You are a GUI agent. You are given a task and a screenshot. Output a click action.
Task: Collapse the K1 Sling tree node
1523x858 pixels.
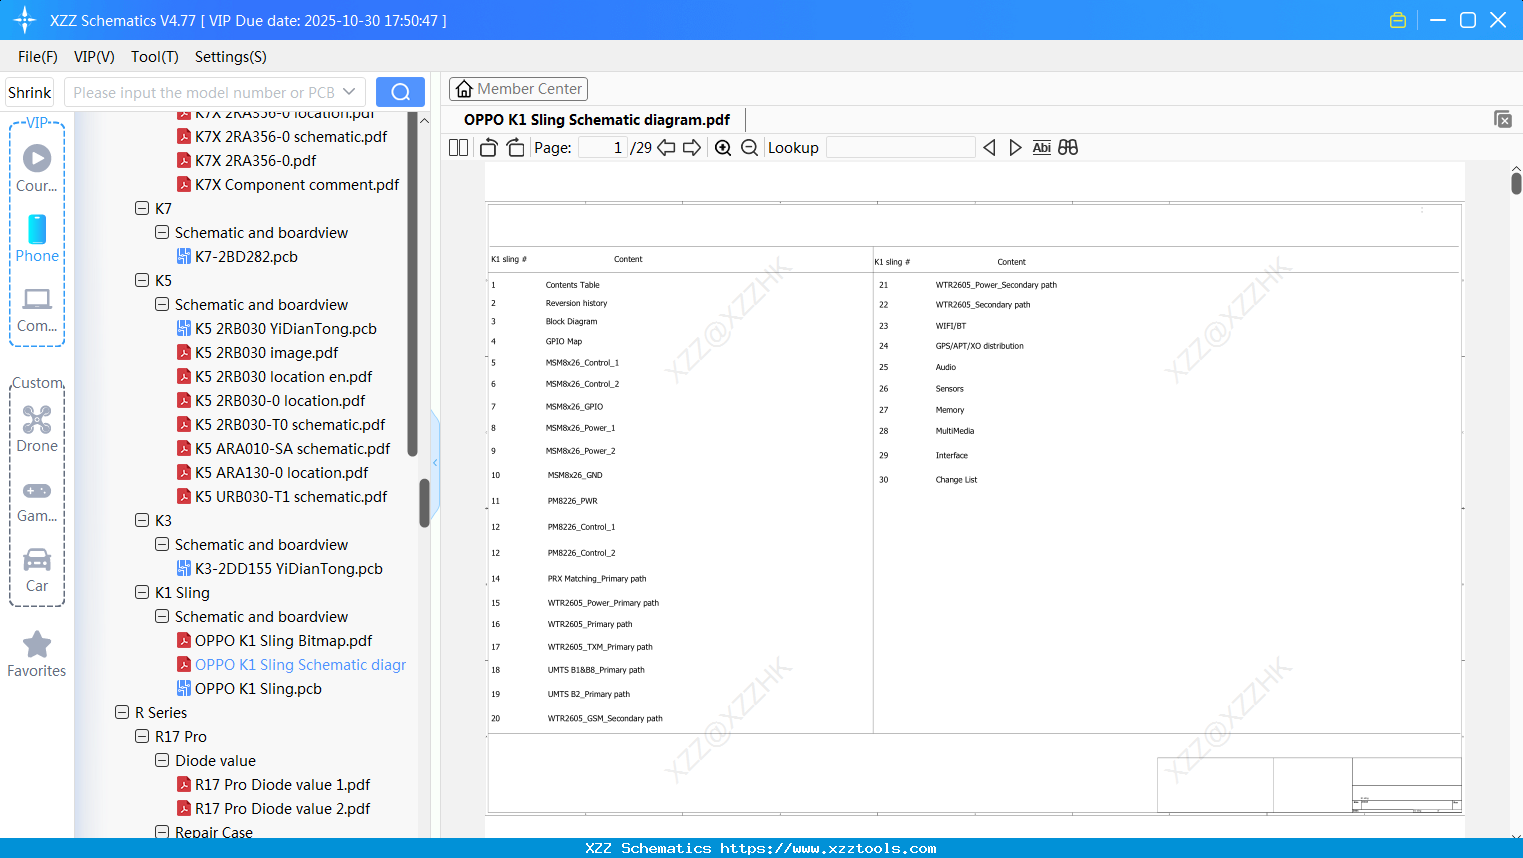click(x=142, y=593)
